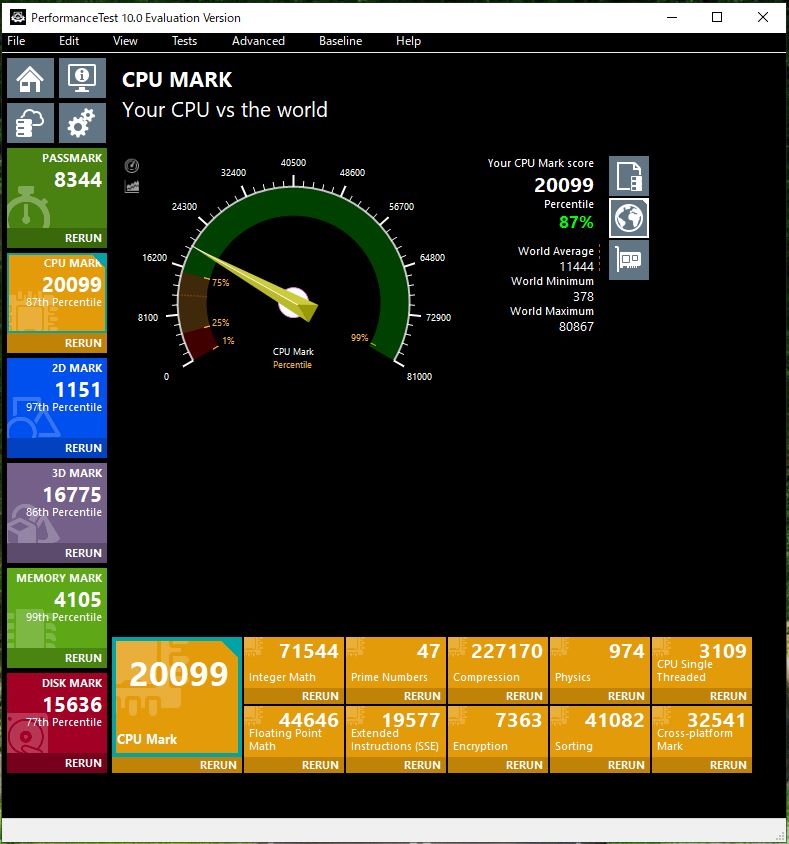The image size is (789, 844).
Task: Click the baseline file document icon
Action: [x=629, y=176]
